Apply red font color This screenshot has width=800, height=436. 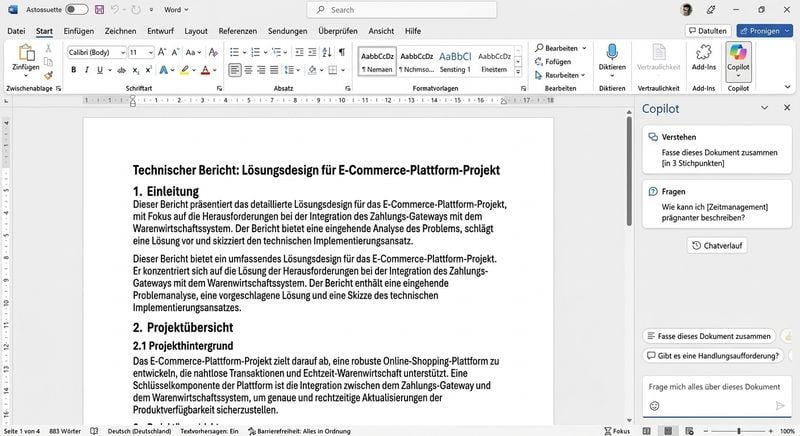tap(205, 70)
